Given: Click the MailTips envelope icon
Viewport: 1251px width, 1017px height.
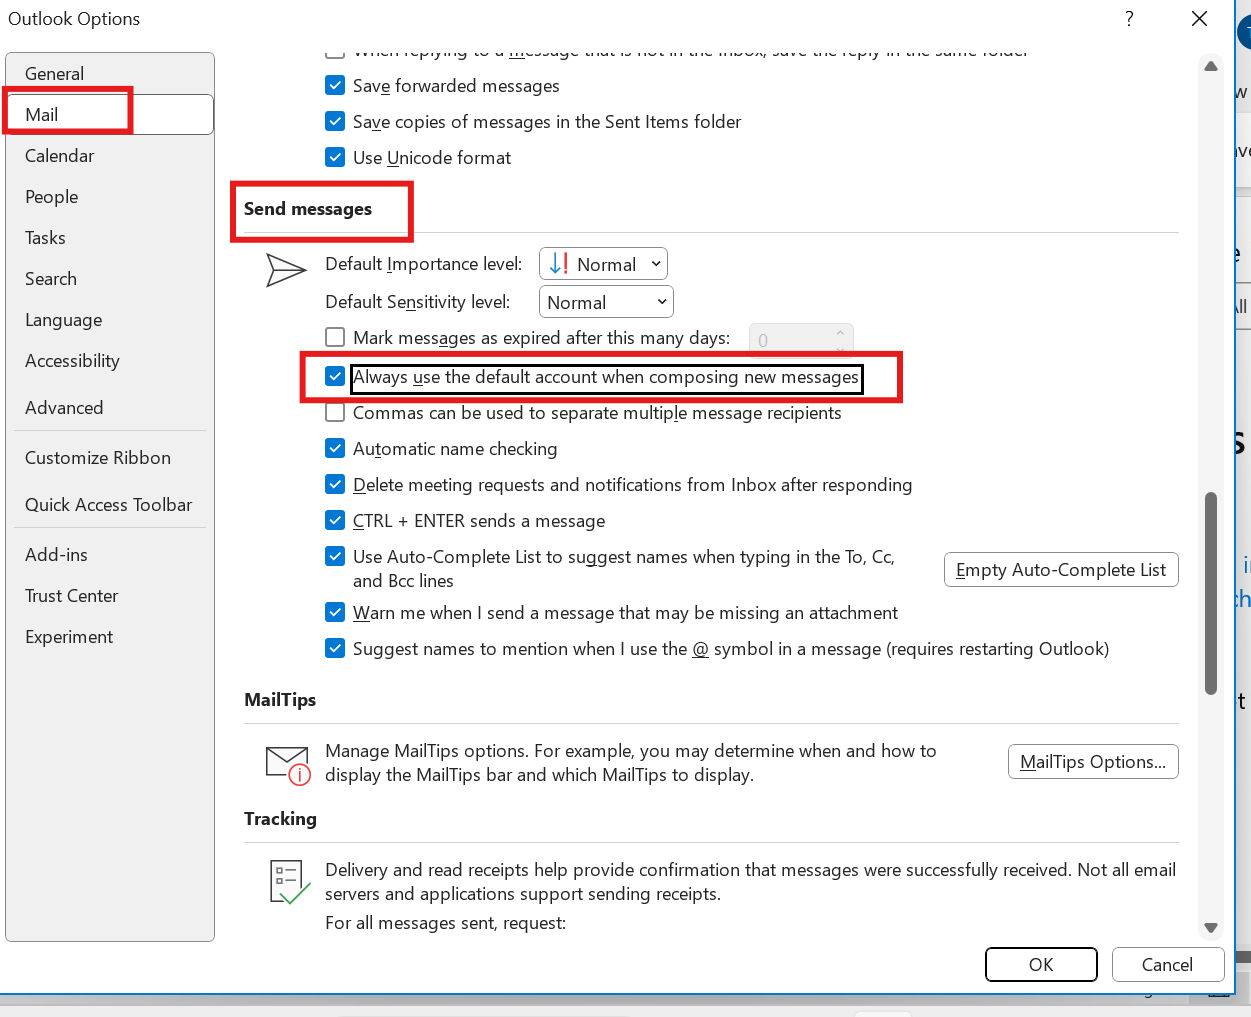Looking at the screenshot, I should (x=288, y=765).
